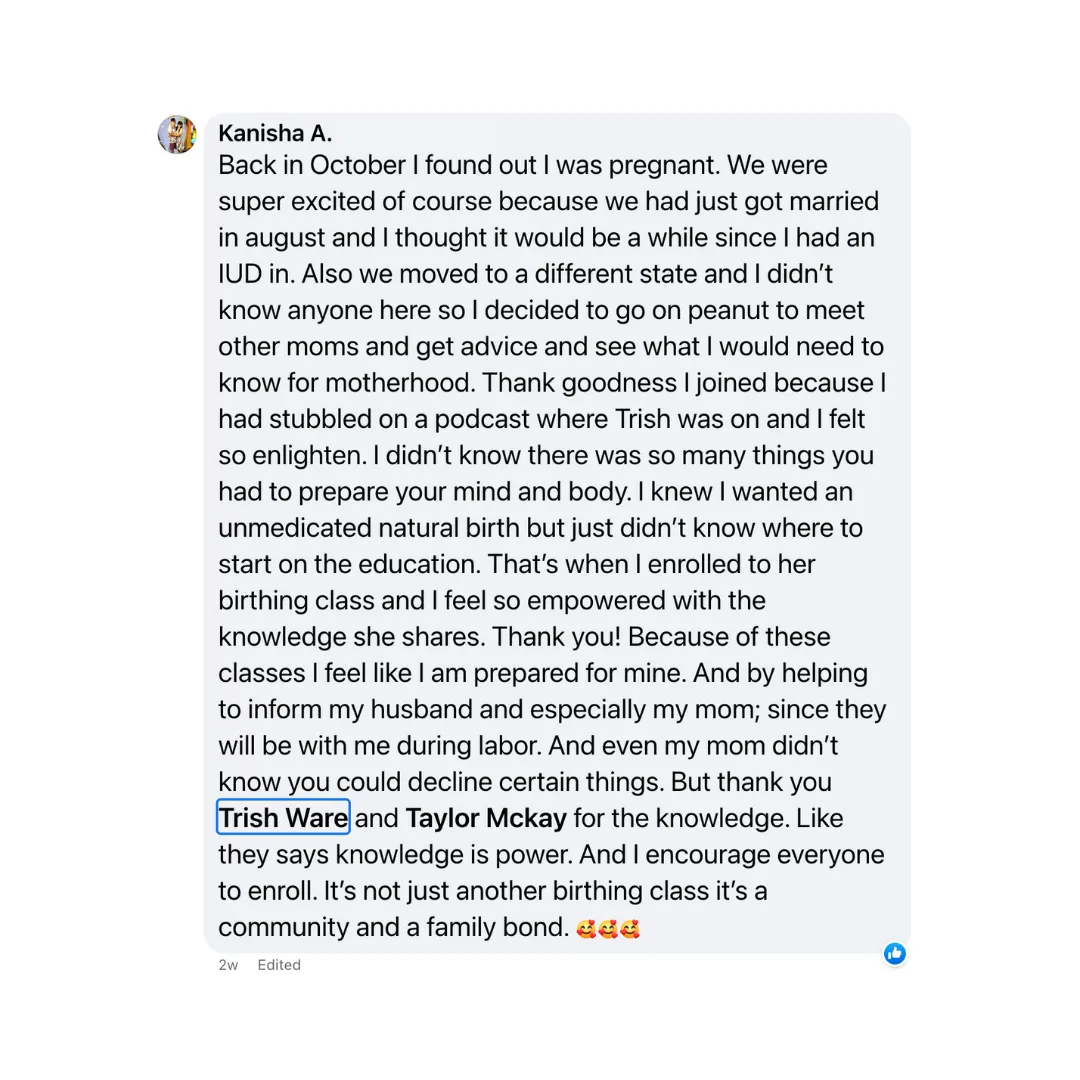View edit history via the Edited label
Image resolution: width=1080 pixels, height=1080 pixels.
(279, 965)
